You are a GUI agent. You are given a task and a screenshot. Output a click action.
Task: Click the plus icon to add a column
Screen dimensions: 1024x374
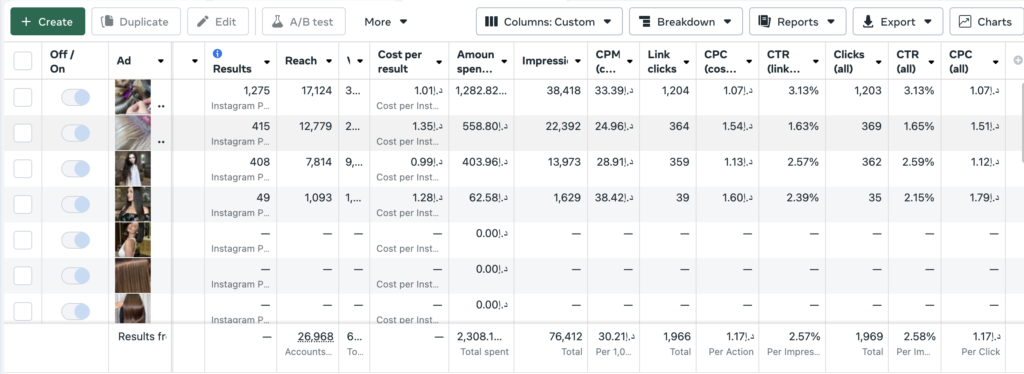point(1017,61)
